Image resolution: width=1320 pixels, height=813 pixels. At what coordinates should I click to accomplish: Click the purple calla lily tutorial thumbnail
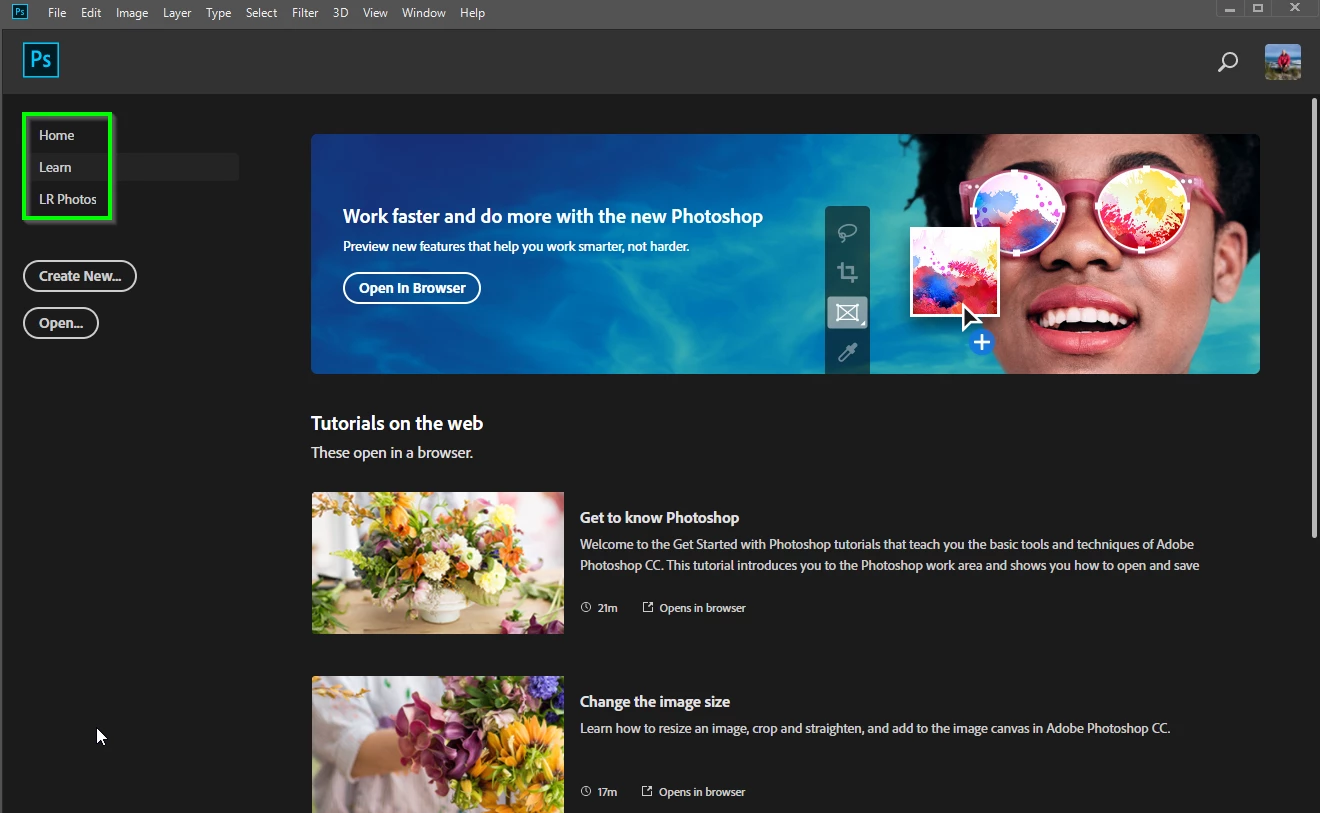coord(438,744)
